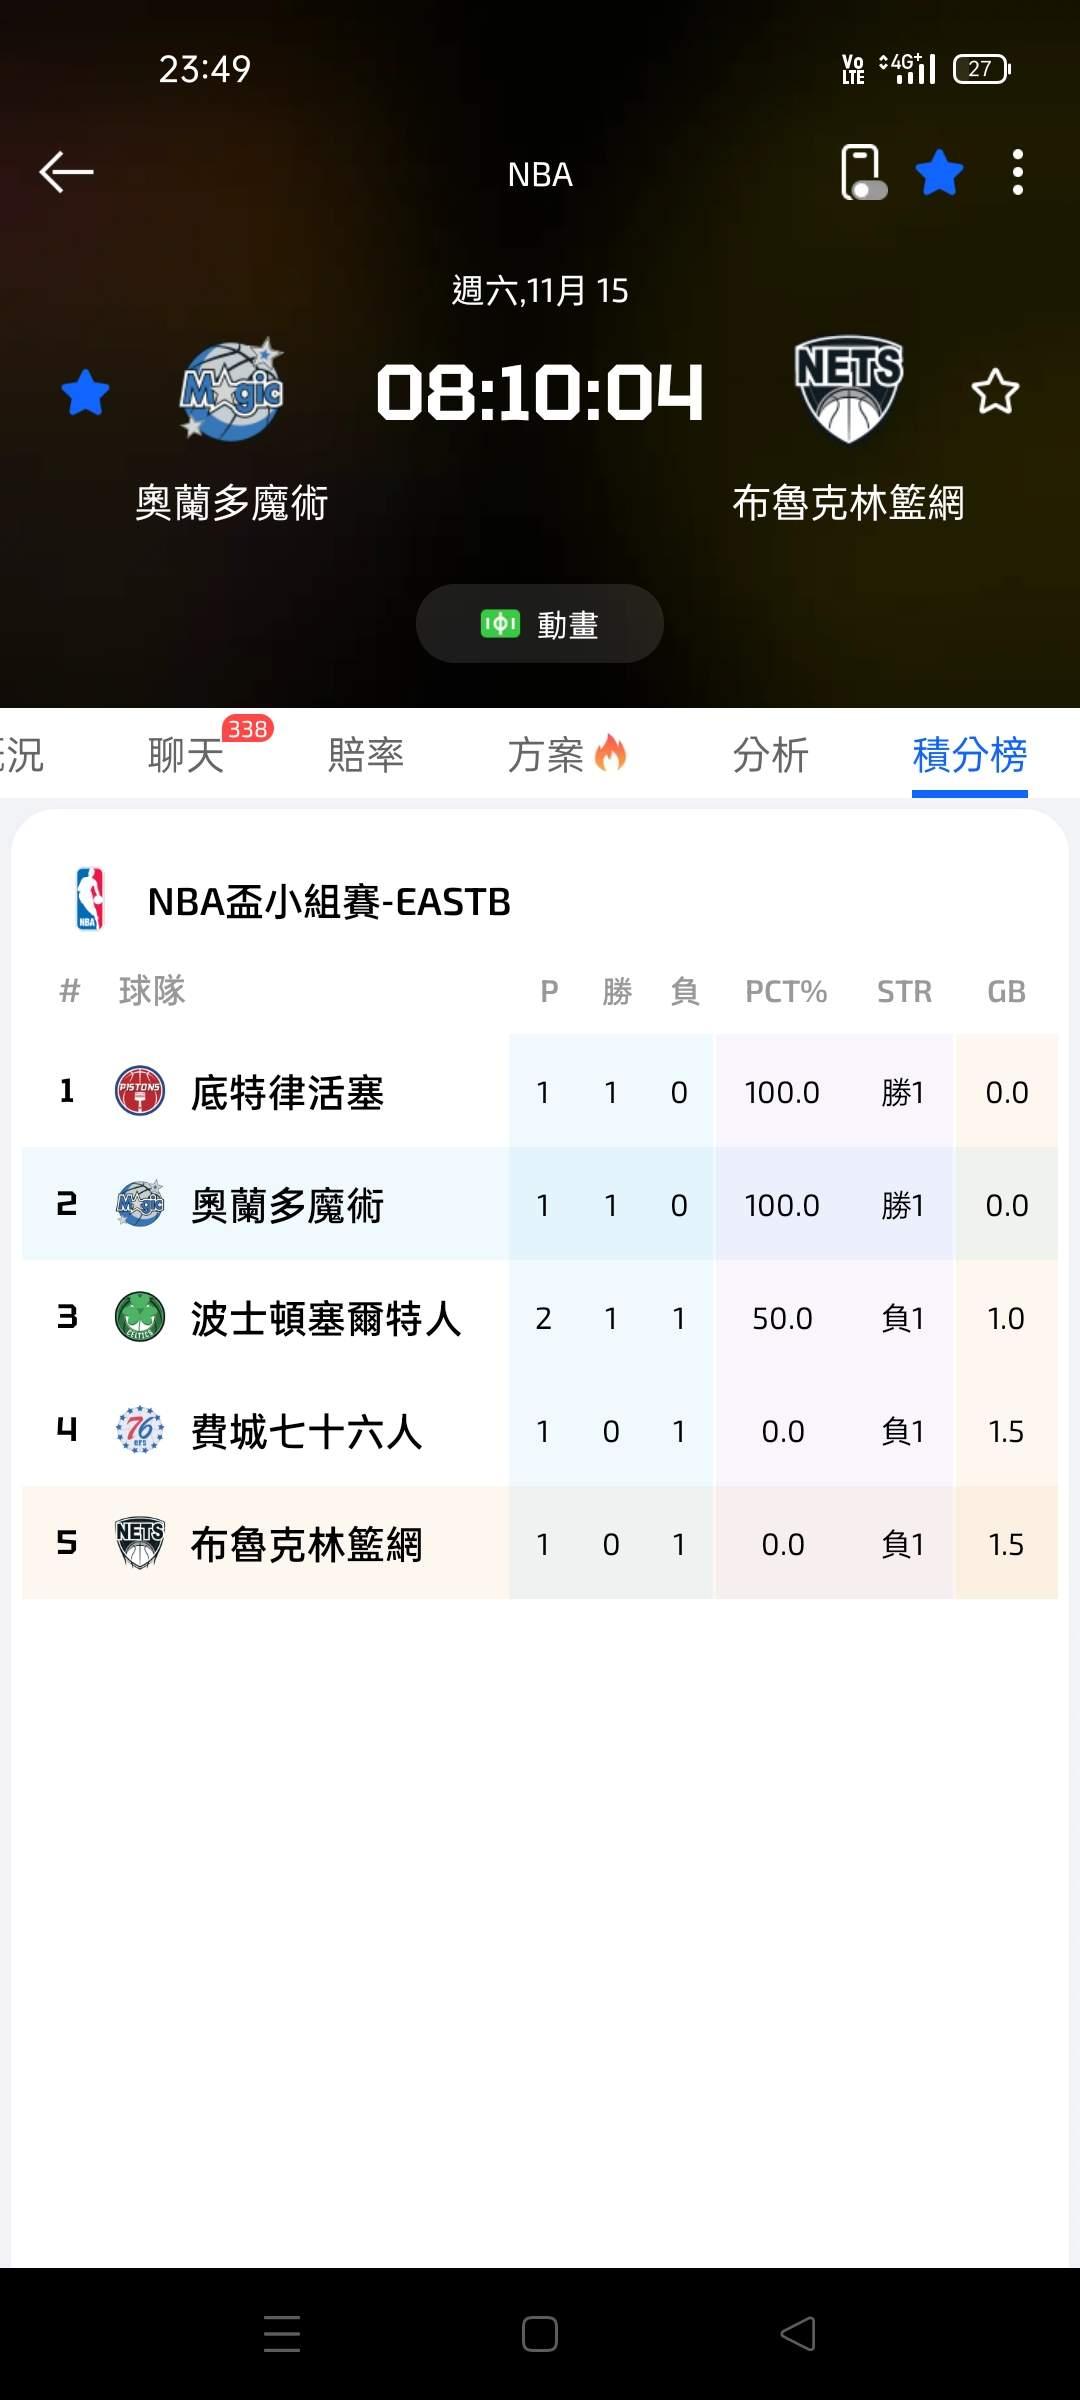Viewport: 1080px width, 2400px height.
Task: Open 布魯克林籃網 row in standings
Action: [x=306, y=1544]
